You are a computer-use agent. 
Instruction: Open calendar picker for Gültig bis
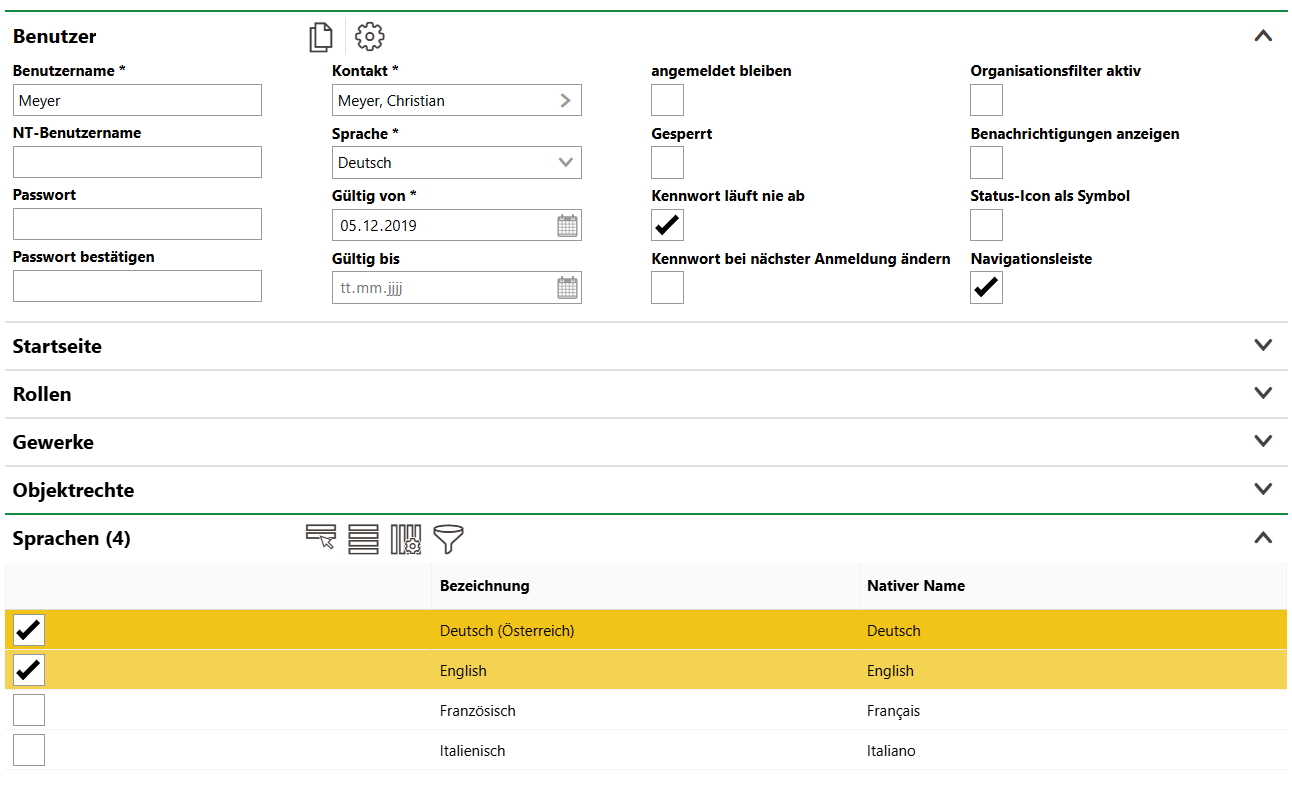(567, 289)
